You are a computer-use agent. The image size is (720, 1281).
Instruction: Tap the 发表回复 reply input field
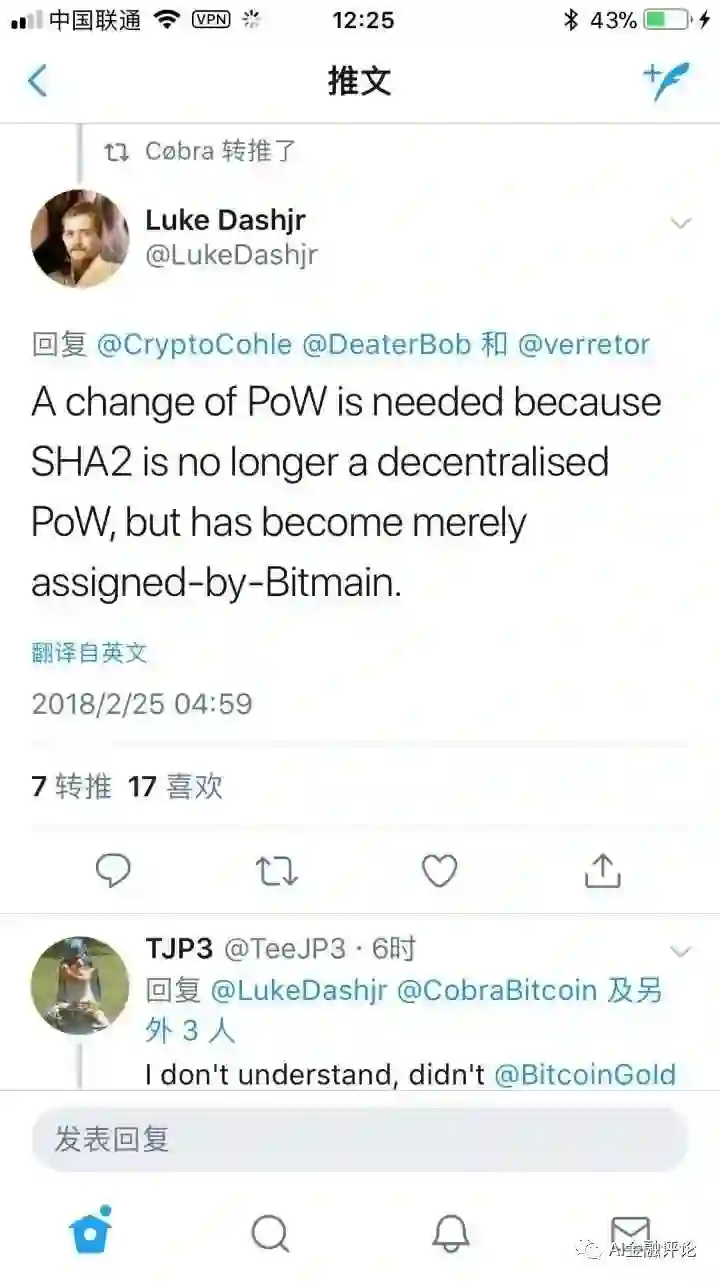click(x=360, y=1139)
